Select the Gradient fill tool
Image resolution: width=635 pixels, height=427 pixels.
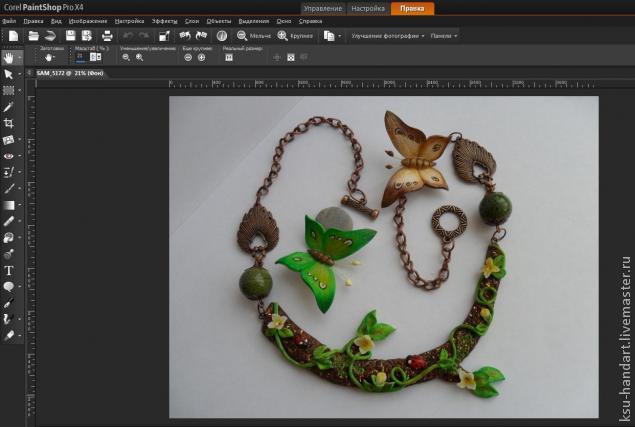[x=9, y=205]
